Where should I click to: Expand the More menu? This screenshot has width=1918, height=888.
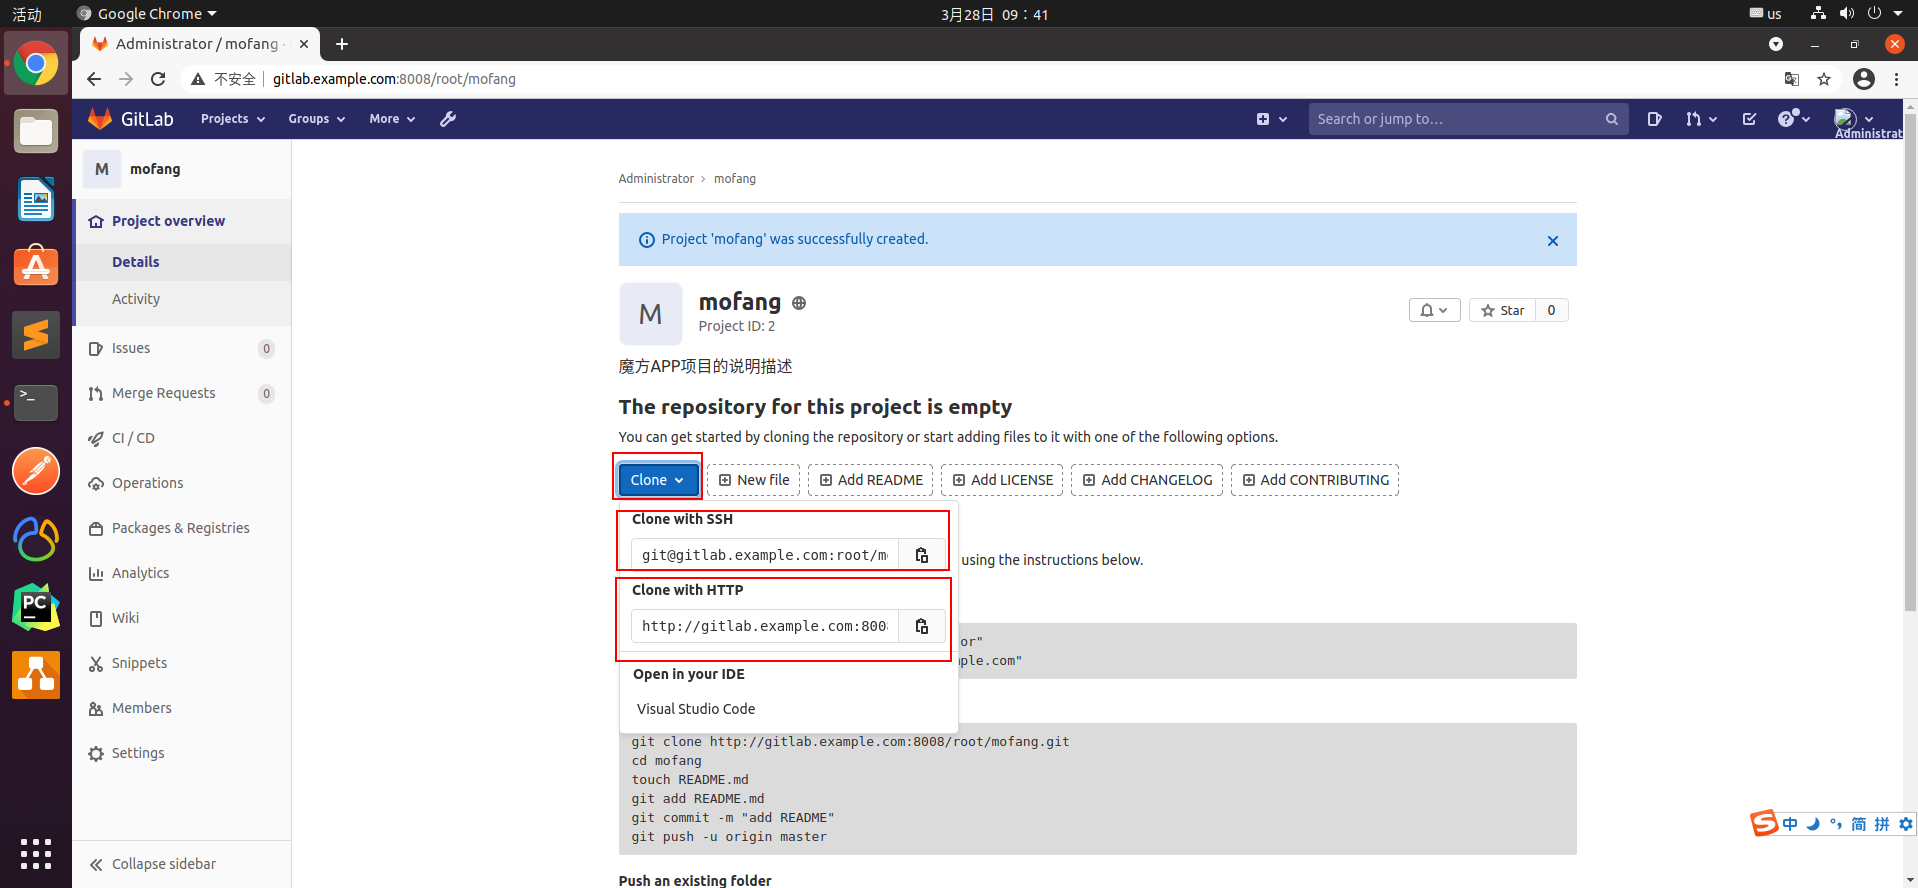tap(391, 119)
